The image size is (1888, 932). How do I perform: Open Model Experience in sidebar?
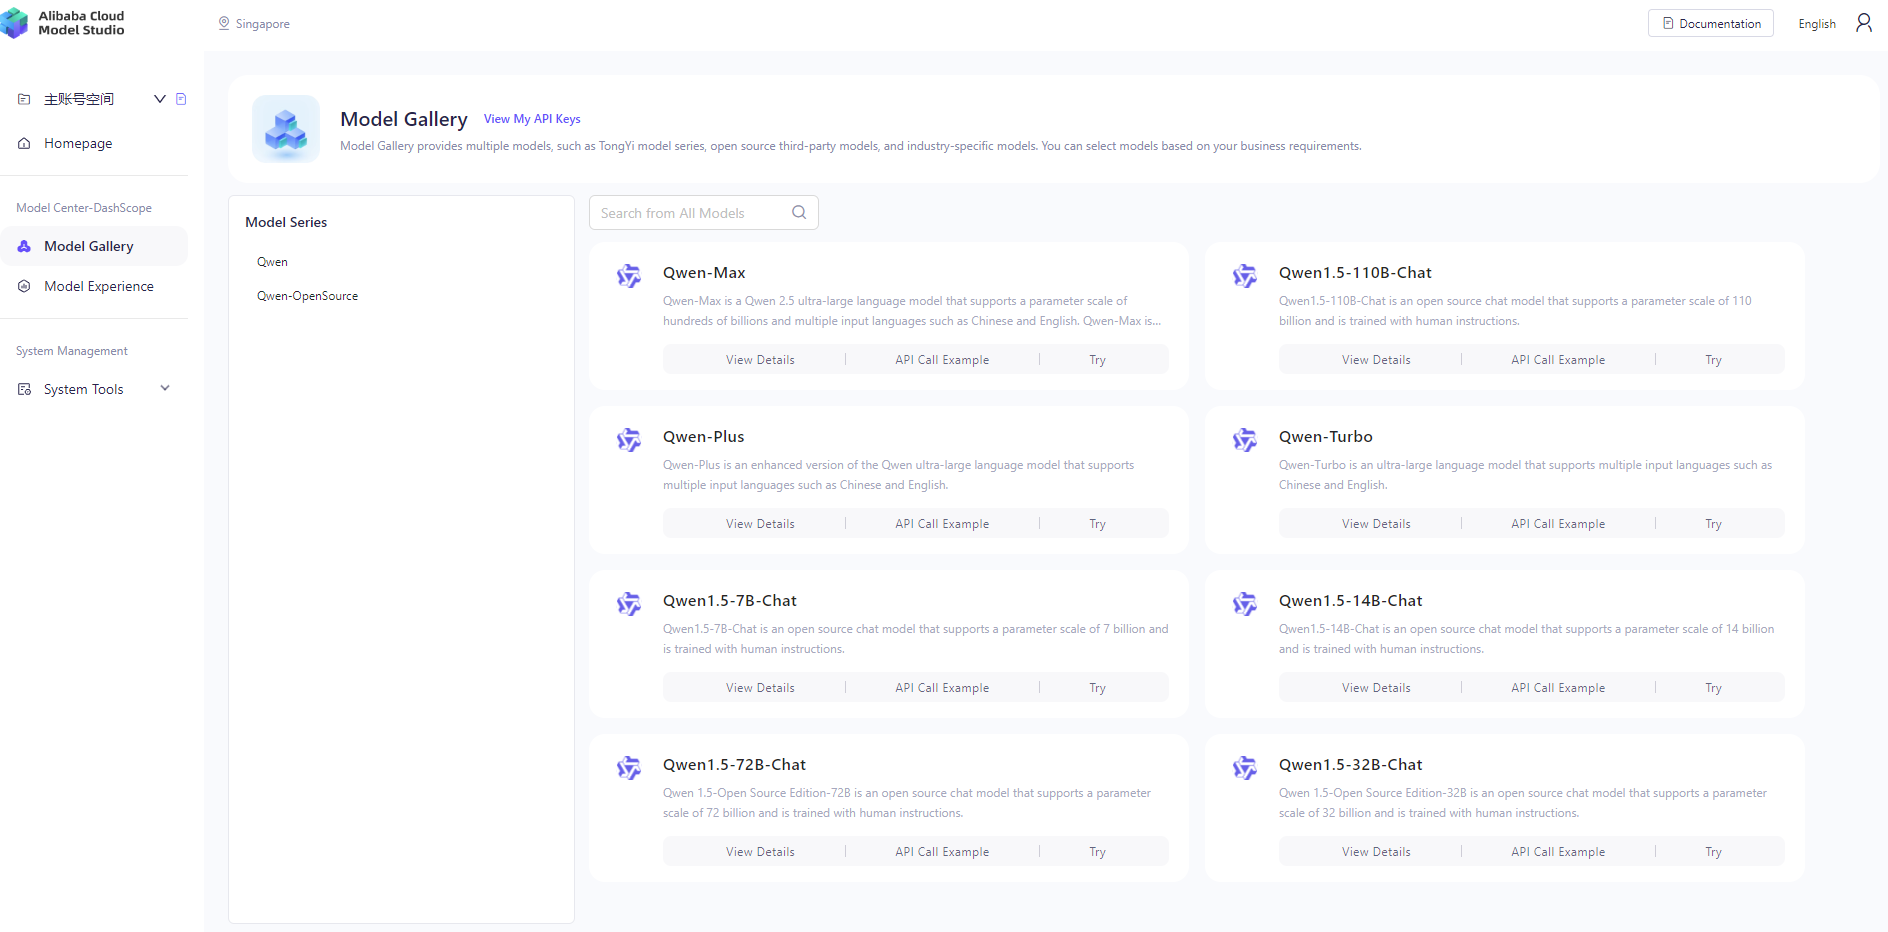pyautogui.click(x=94, y=286)
